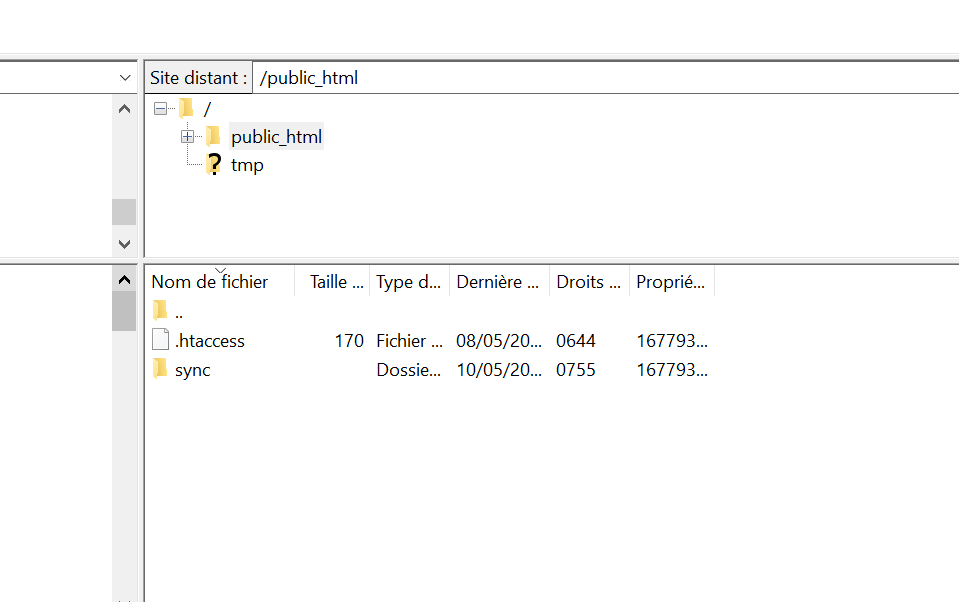Select public_html in the remote tree
959x602 pixels.
click(x=276, y=137)
